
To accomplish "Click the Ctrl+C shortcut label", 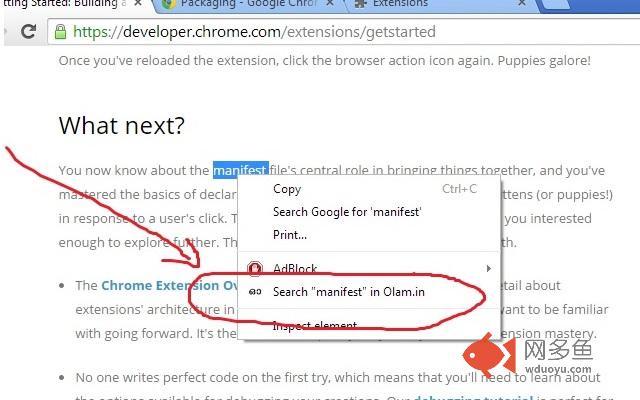I will 459,189.
